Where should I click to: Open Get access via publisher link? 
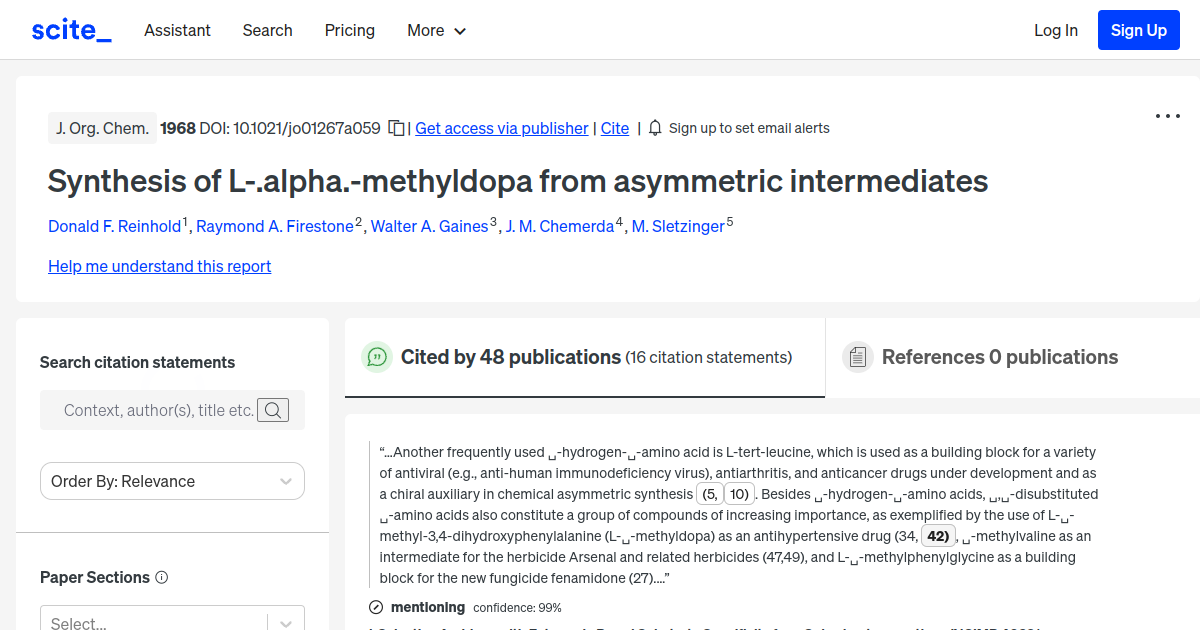[x=501, y=128]
